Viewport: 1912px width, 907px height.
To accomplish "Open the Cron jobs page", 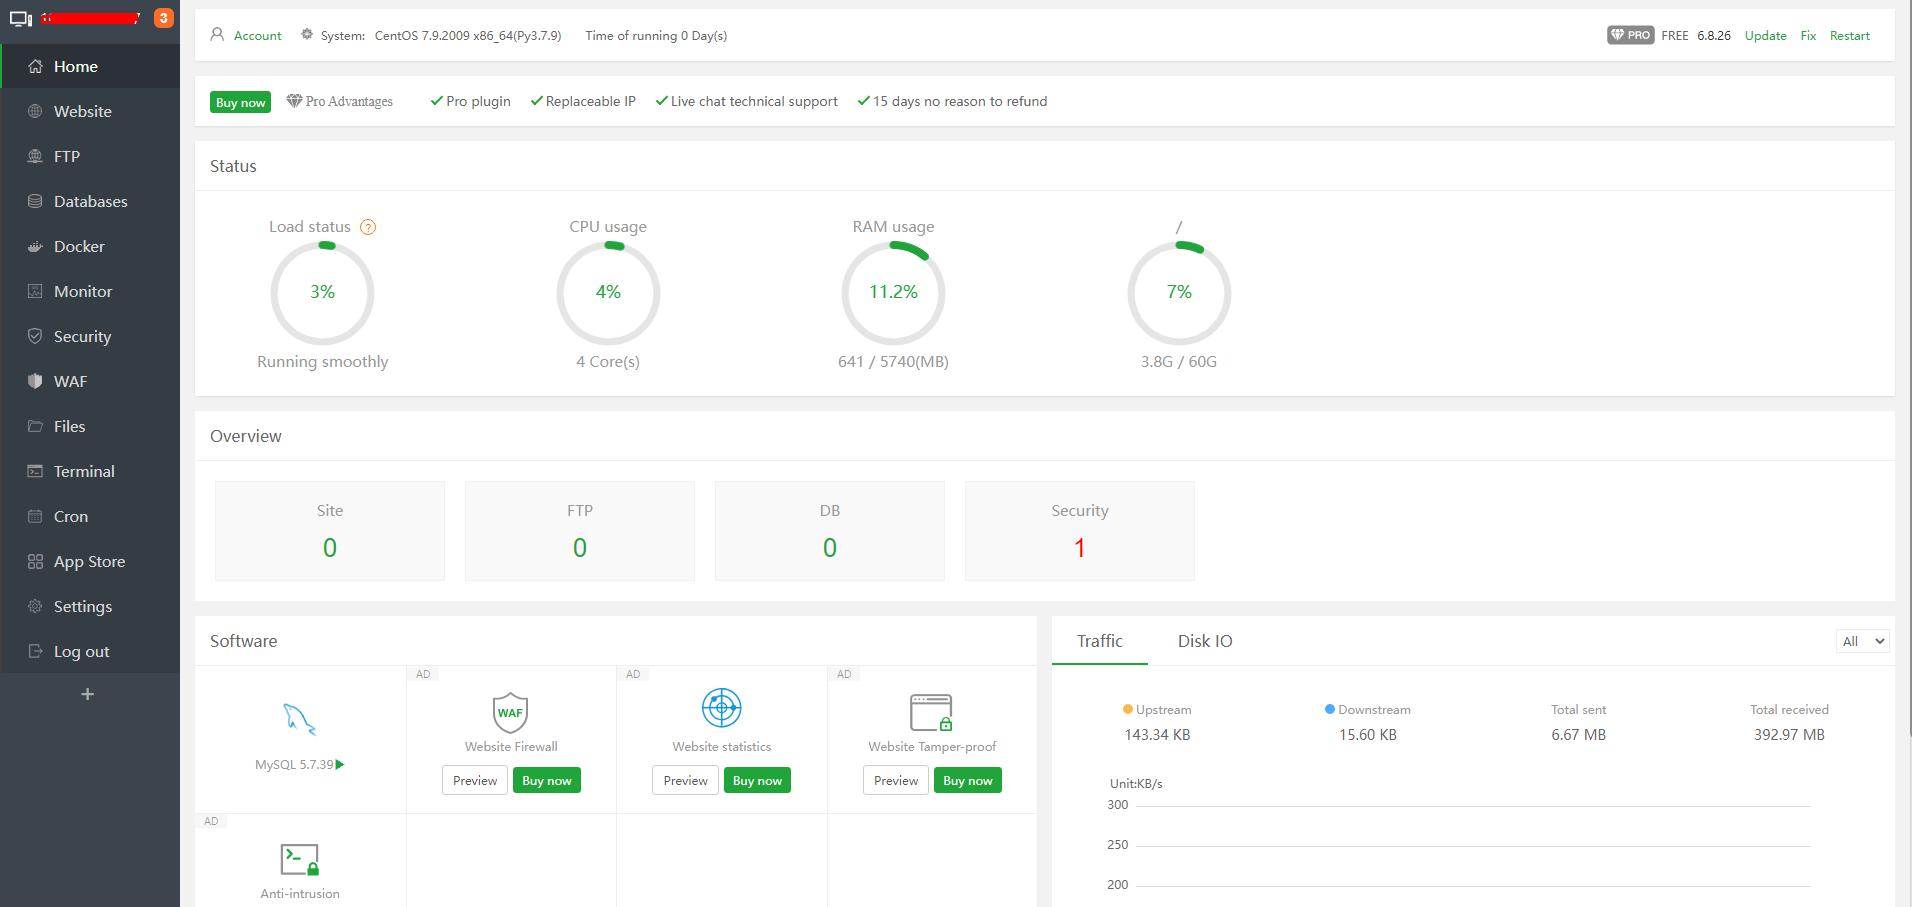I will tap(70, 516).
